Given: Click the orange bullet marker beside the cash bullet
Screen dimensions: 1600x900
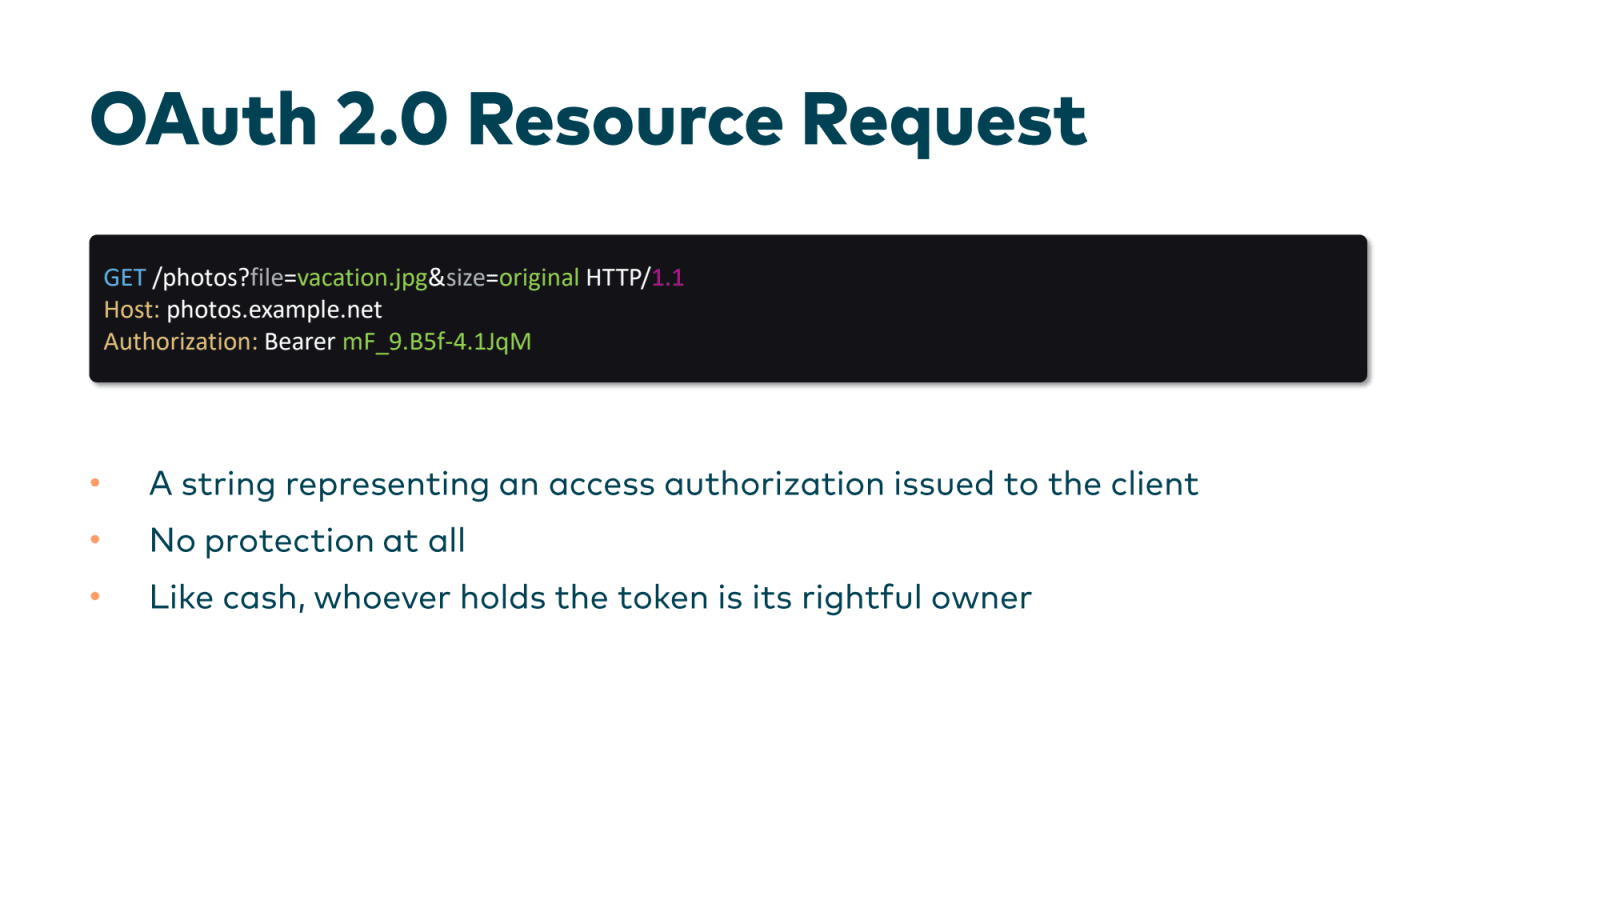Looking at the screenshot, I should [x=96, y=597].
